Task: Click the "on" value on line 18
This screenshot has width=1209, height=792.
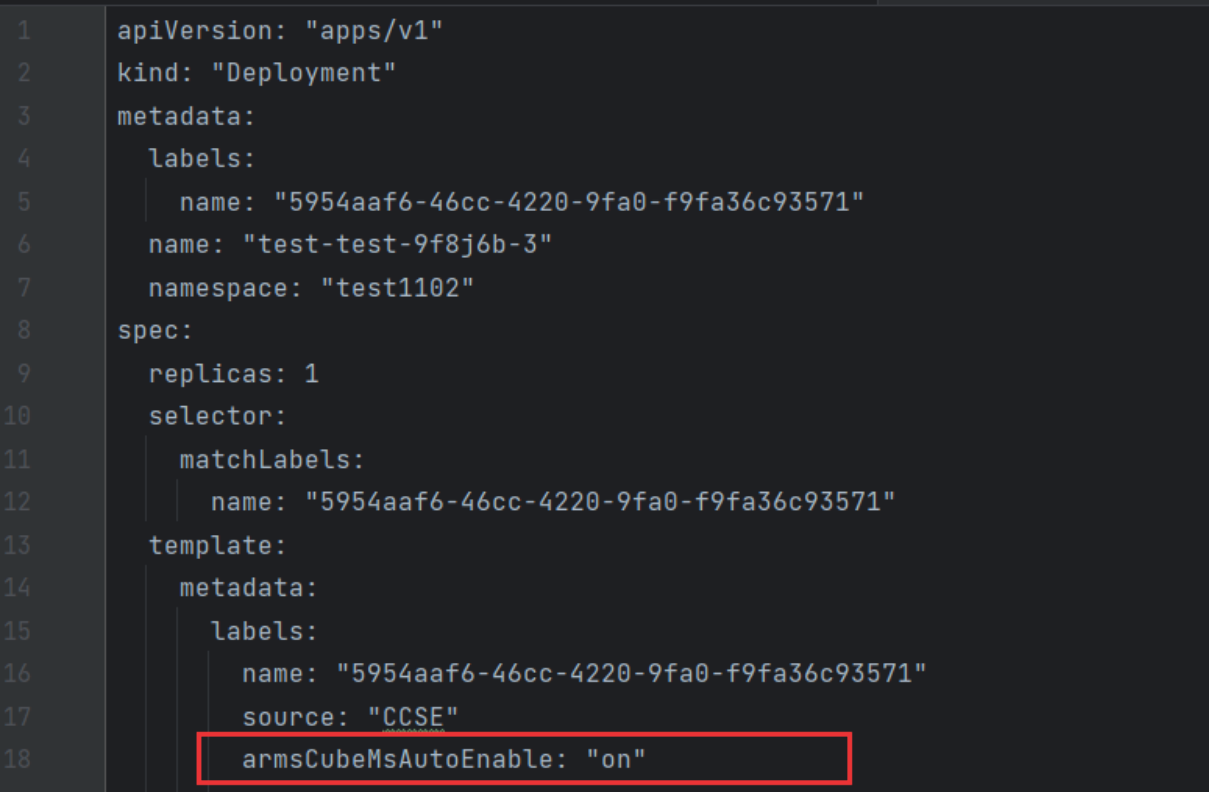Action: [x=616, y=759]
